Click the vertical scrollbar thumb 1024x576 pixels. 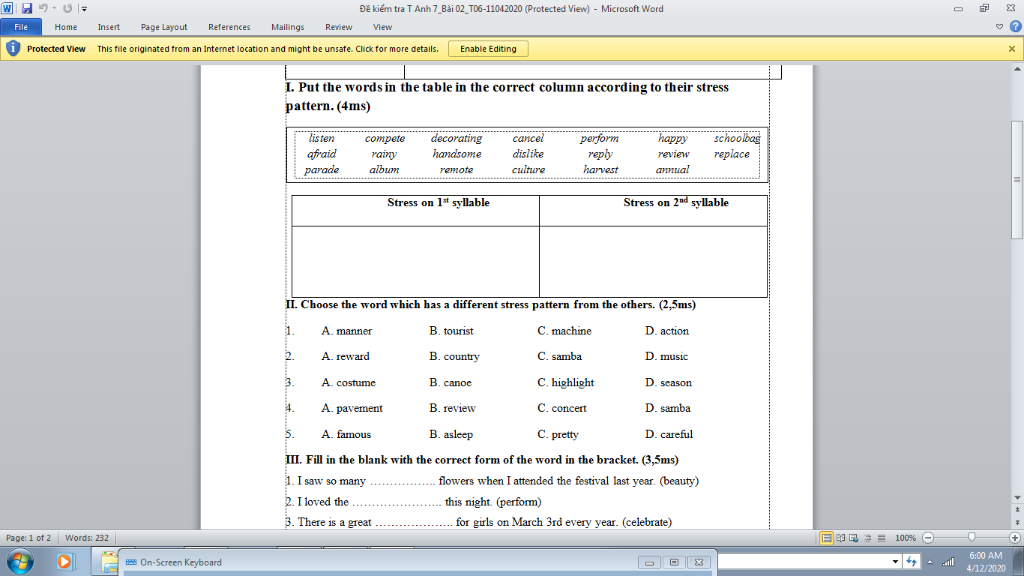(x=1017, y=180)
